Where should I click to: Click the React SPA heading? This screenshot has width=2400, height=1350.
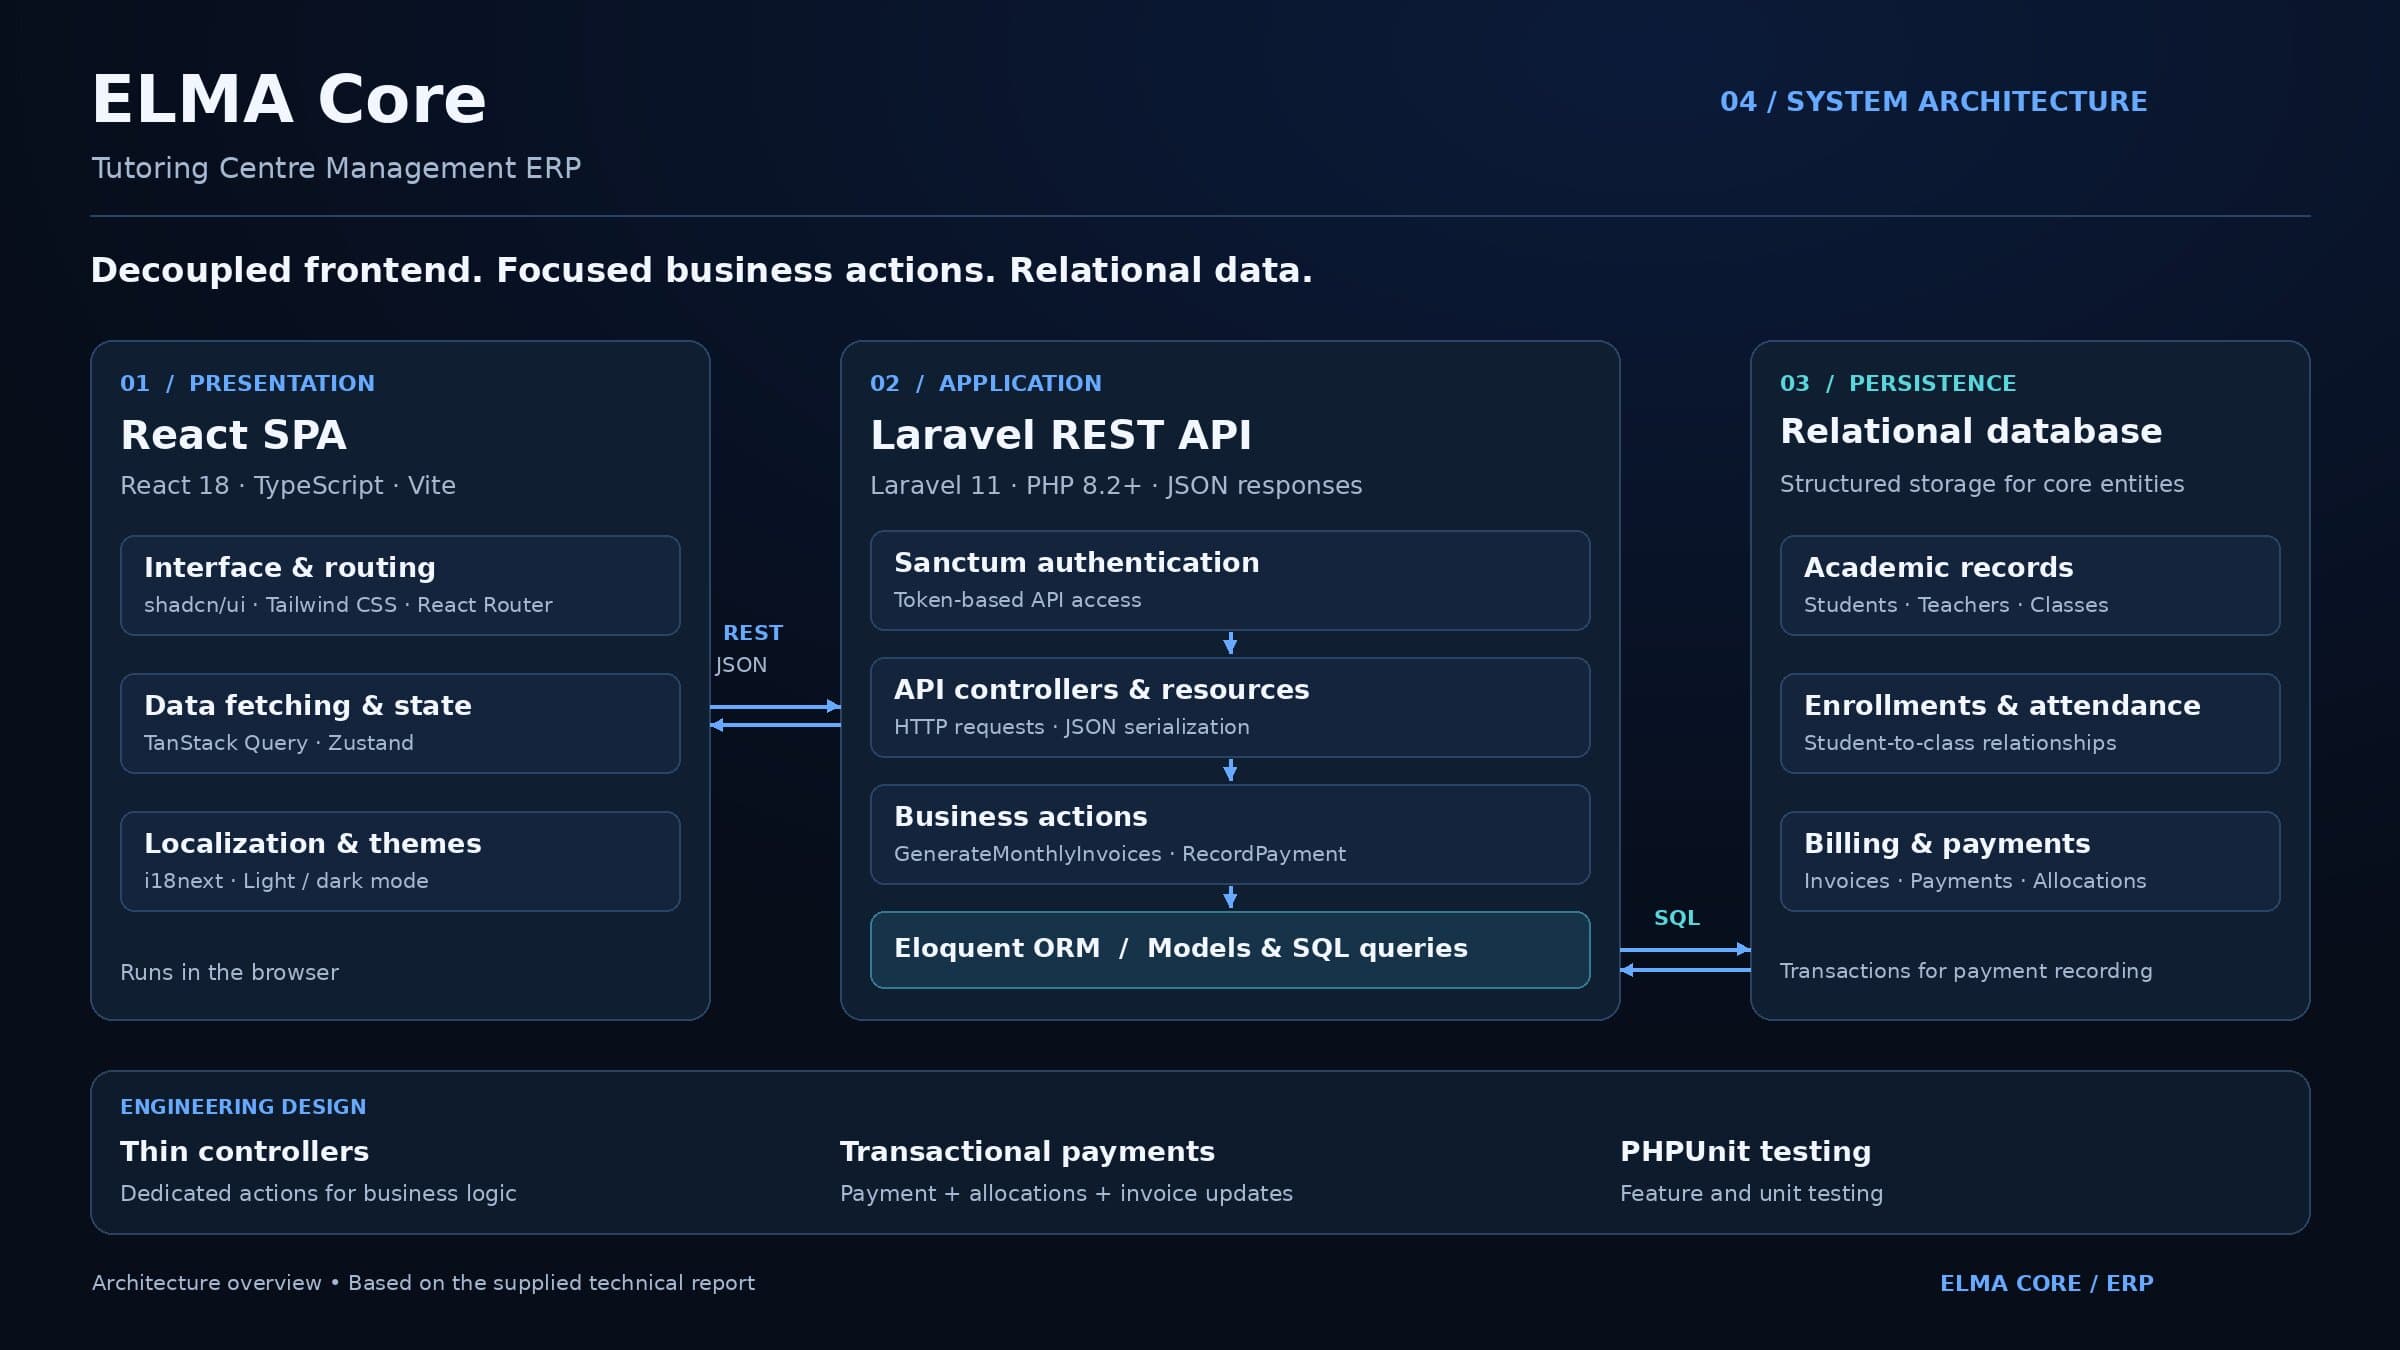pos(233,435)
